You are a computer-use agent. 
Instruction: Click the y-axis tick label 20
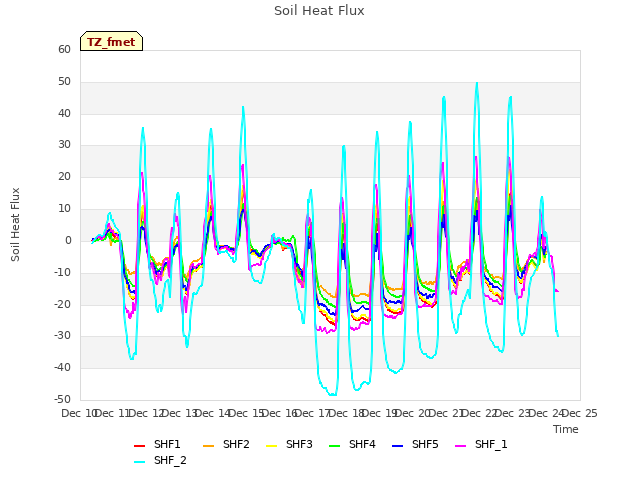(x=64, y=177)
